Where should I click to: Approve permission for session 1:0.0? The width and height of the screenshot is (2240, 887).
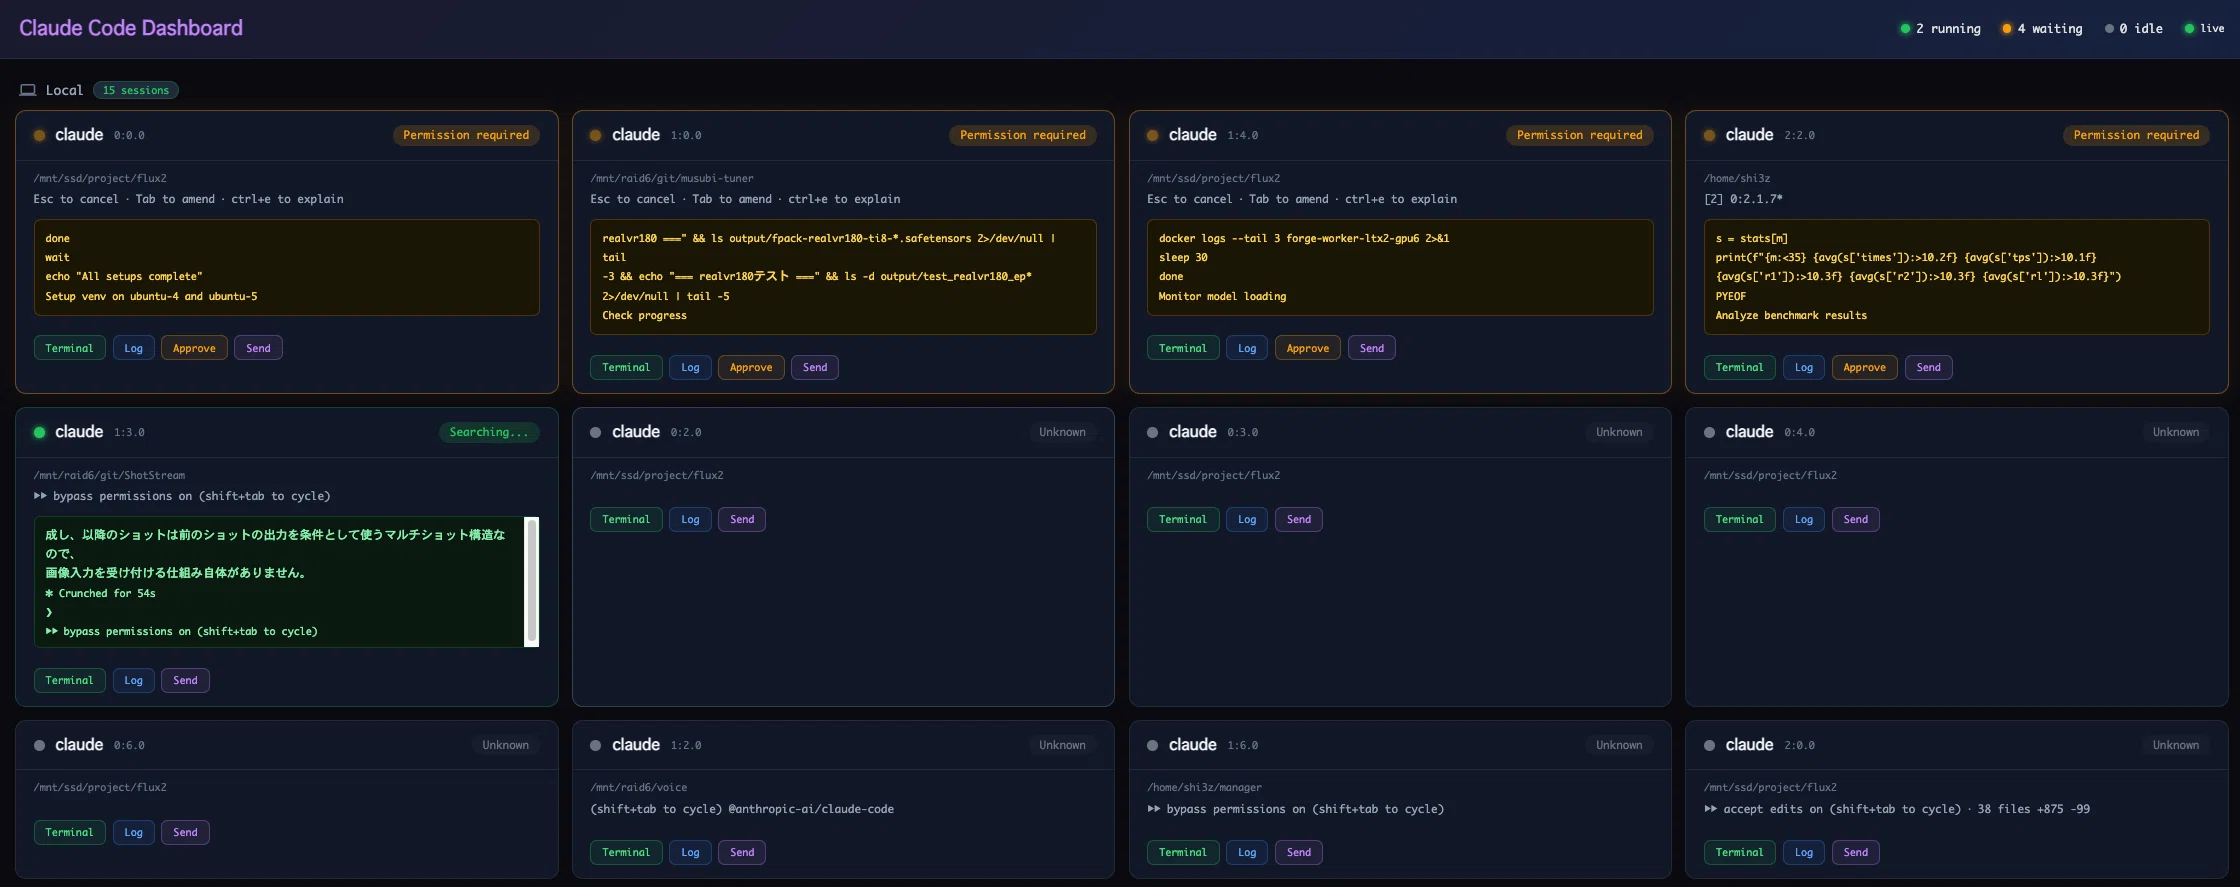[x=751, y=367]
